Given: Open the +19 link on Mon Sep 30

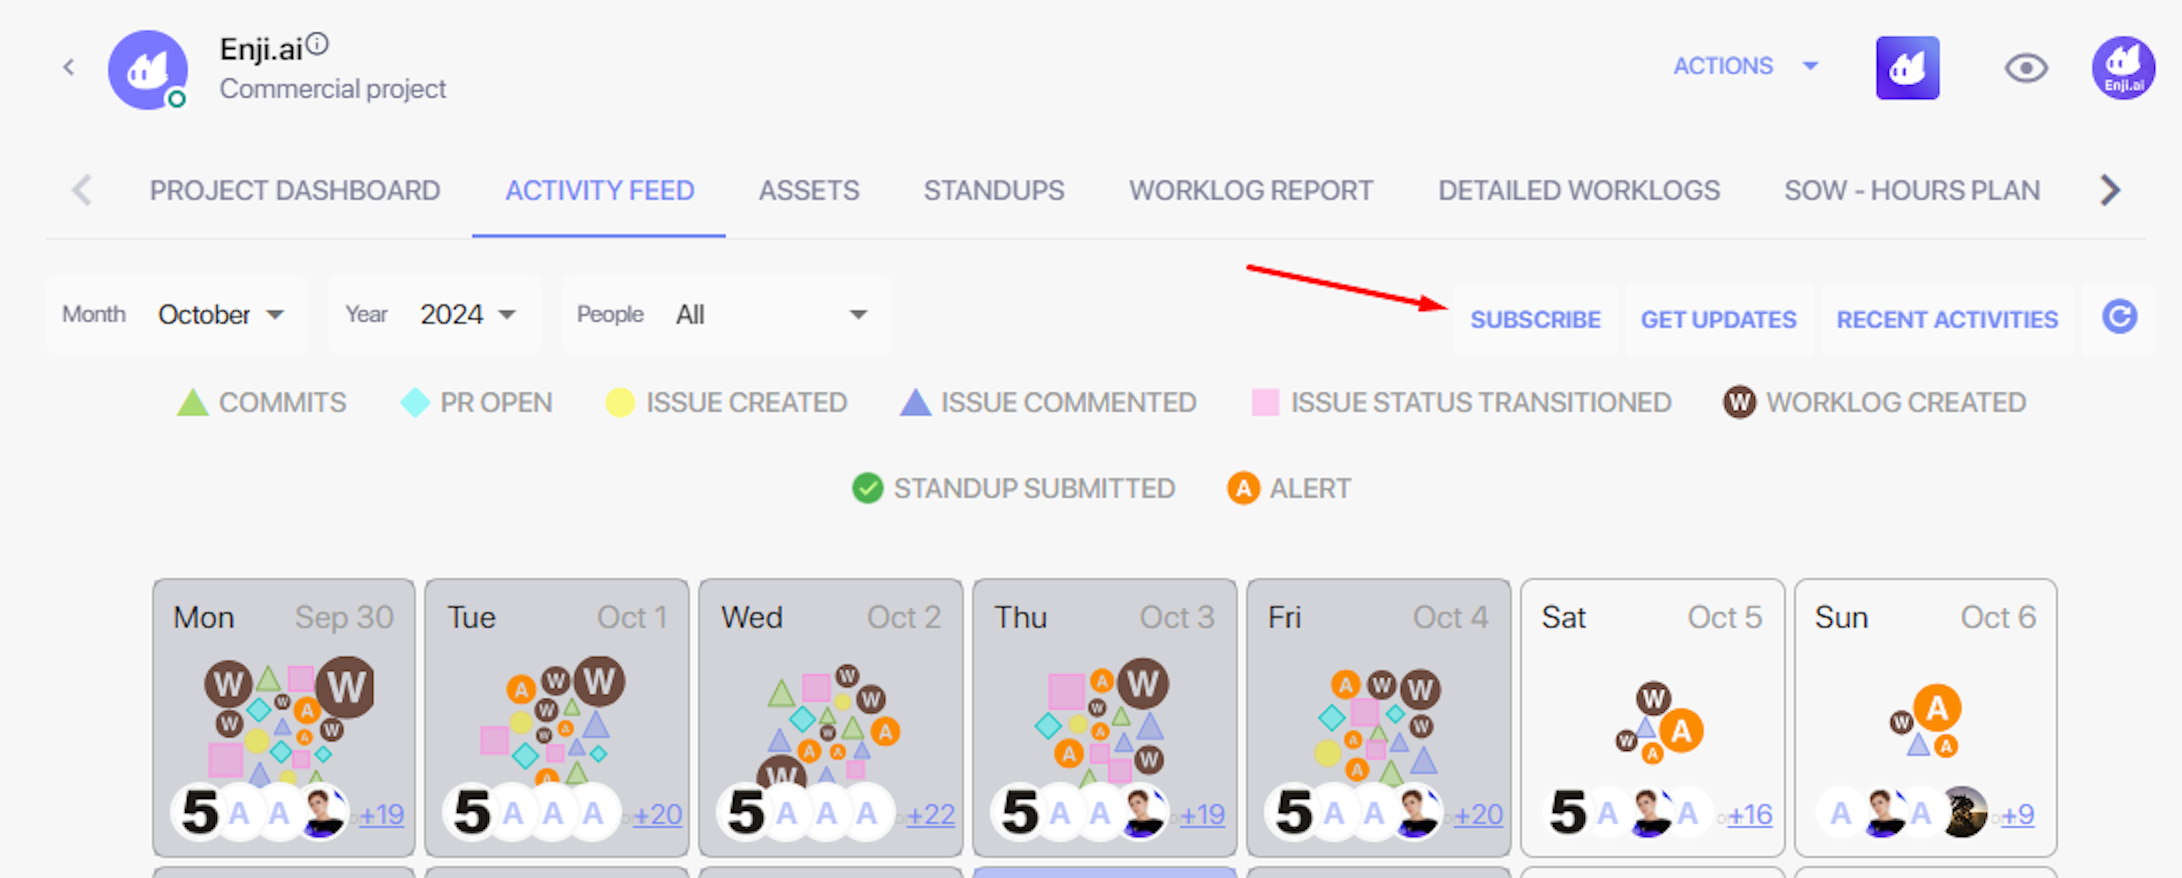Looking at the screenshot, I should pyautogui.click(x=381, y=814).
